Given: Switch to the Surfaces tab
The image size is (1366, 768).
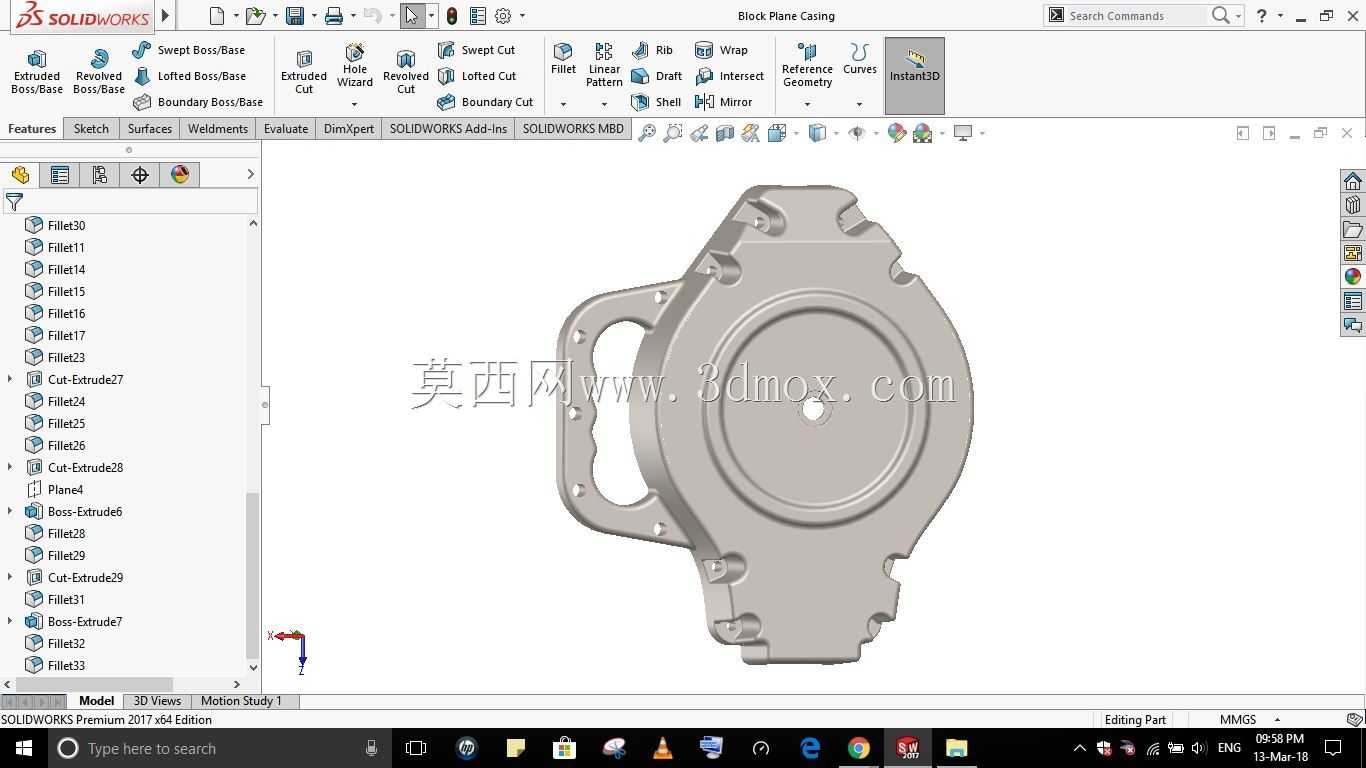Looking at the screenshot, I should coord(150,129).
